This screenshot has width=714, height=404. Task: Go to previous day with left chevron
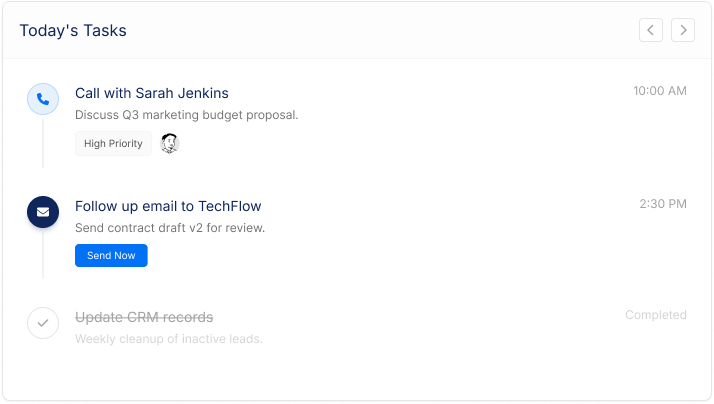pyautogui.click(x=651, y=30)
